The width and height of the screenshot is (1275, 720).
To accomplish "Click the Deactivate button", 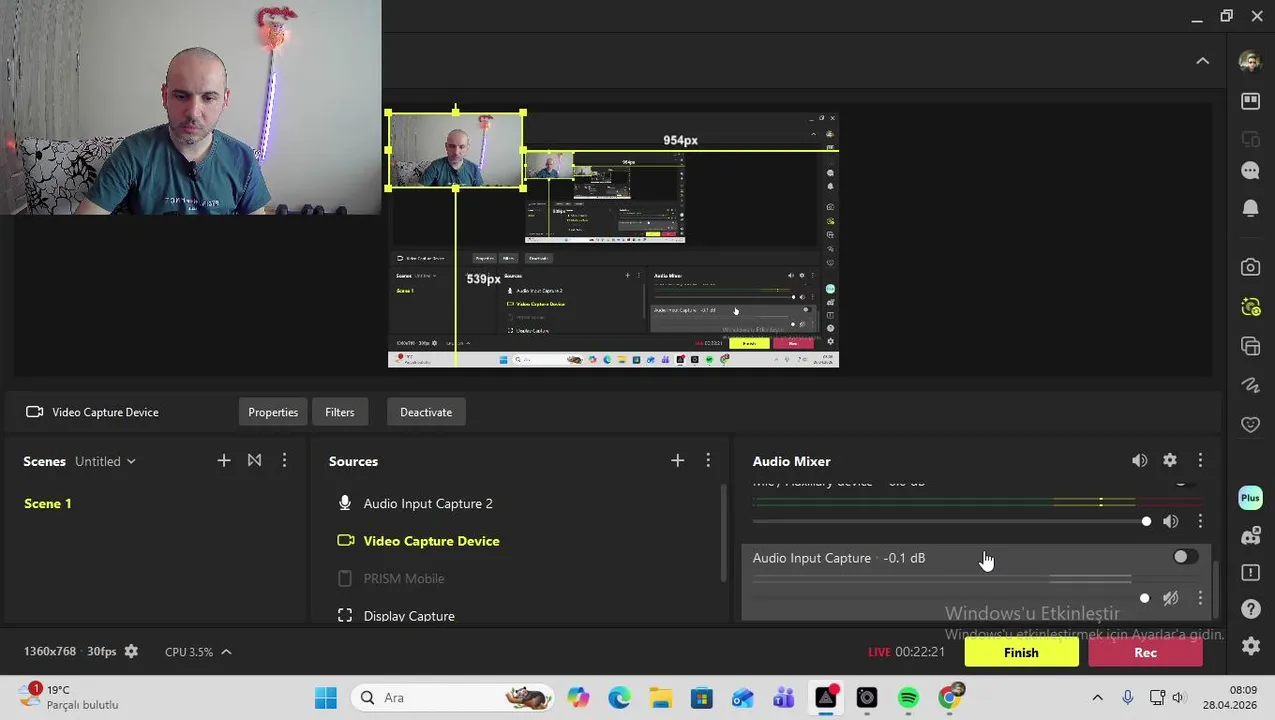I will [426, 412].
